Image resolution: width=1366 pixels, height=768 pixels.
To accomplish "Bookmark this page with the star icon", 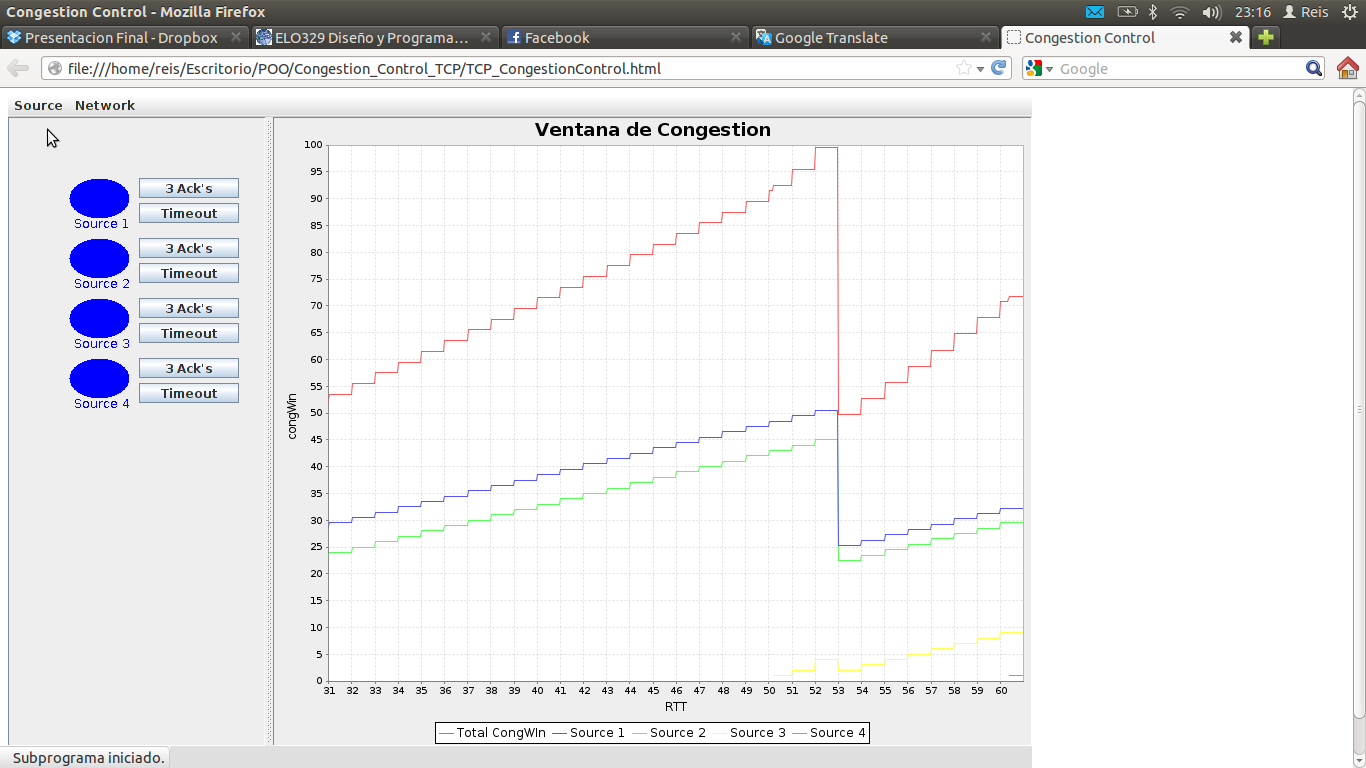I will pyautogui.click(x=963, y=68).
